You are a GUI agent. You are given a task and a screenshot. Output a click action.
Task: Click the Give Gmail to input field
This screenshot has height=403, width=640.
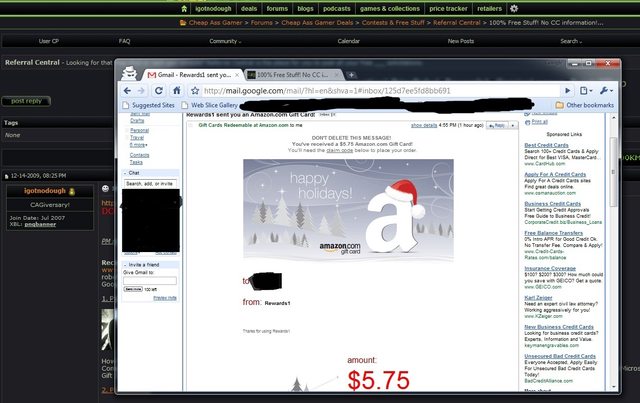(150, 281)
